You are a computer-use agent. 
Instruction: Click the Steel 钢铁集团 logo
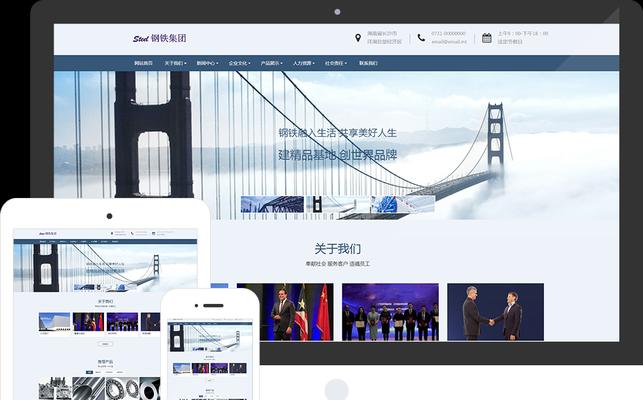tap(160, 39)
